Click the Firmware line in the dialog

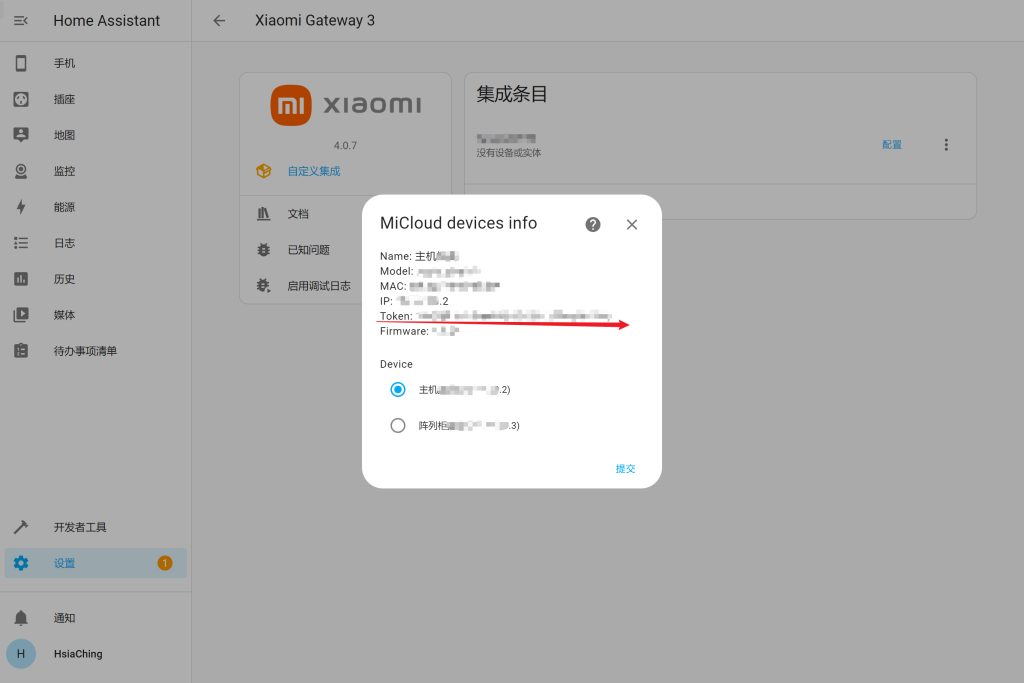point(419,331)
